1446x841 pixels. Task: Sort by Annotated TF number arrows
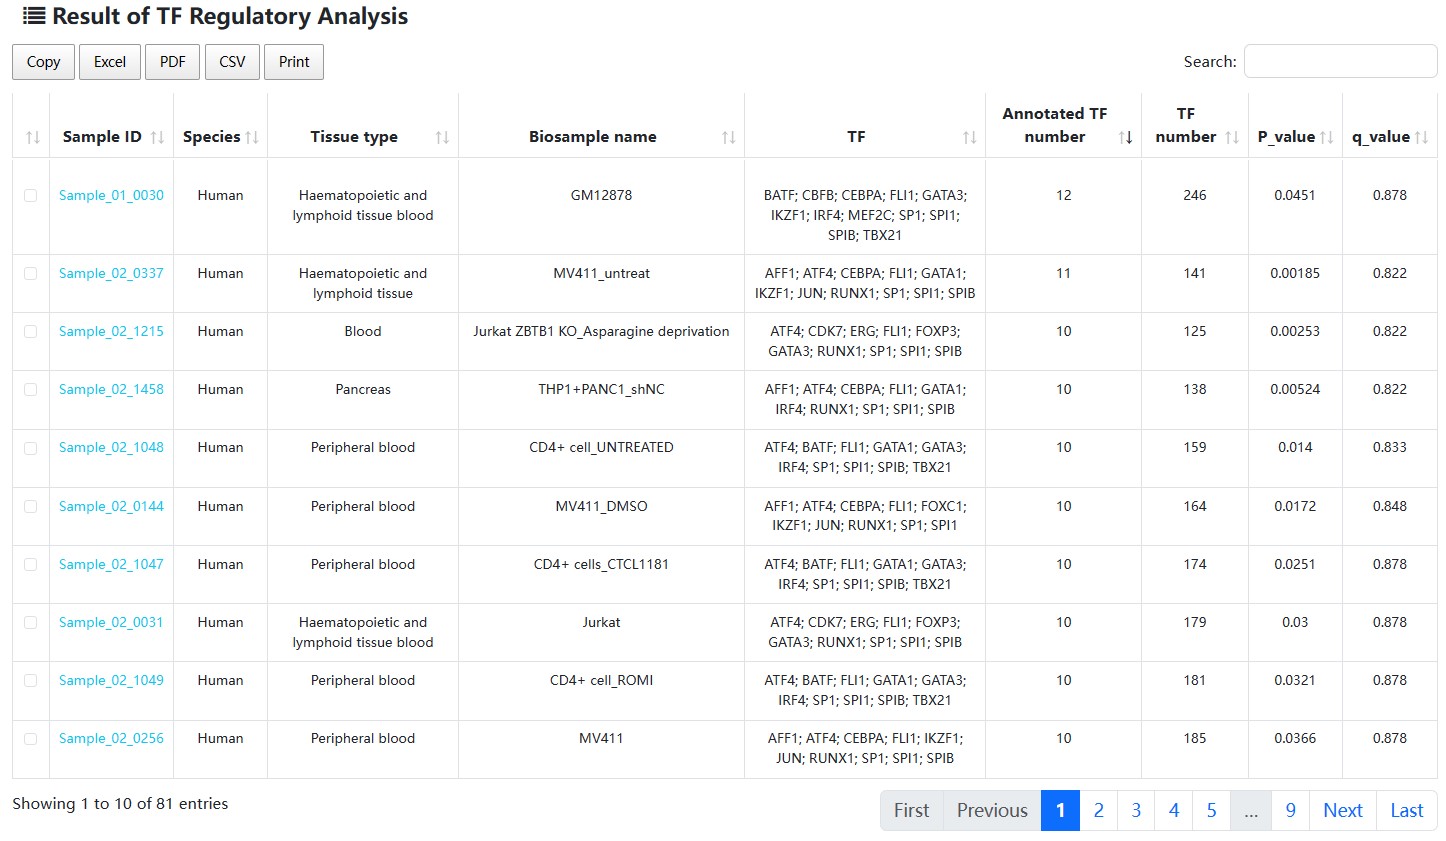1125,137
